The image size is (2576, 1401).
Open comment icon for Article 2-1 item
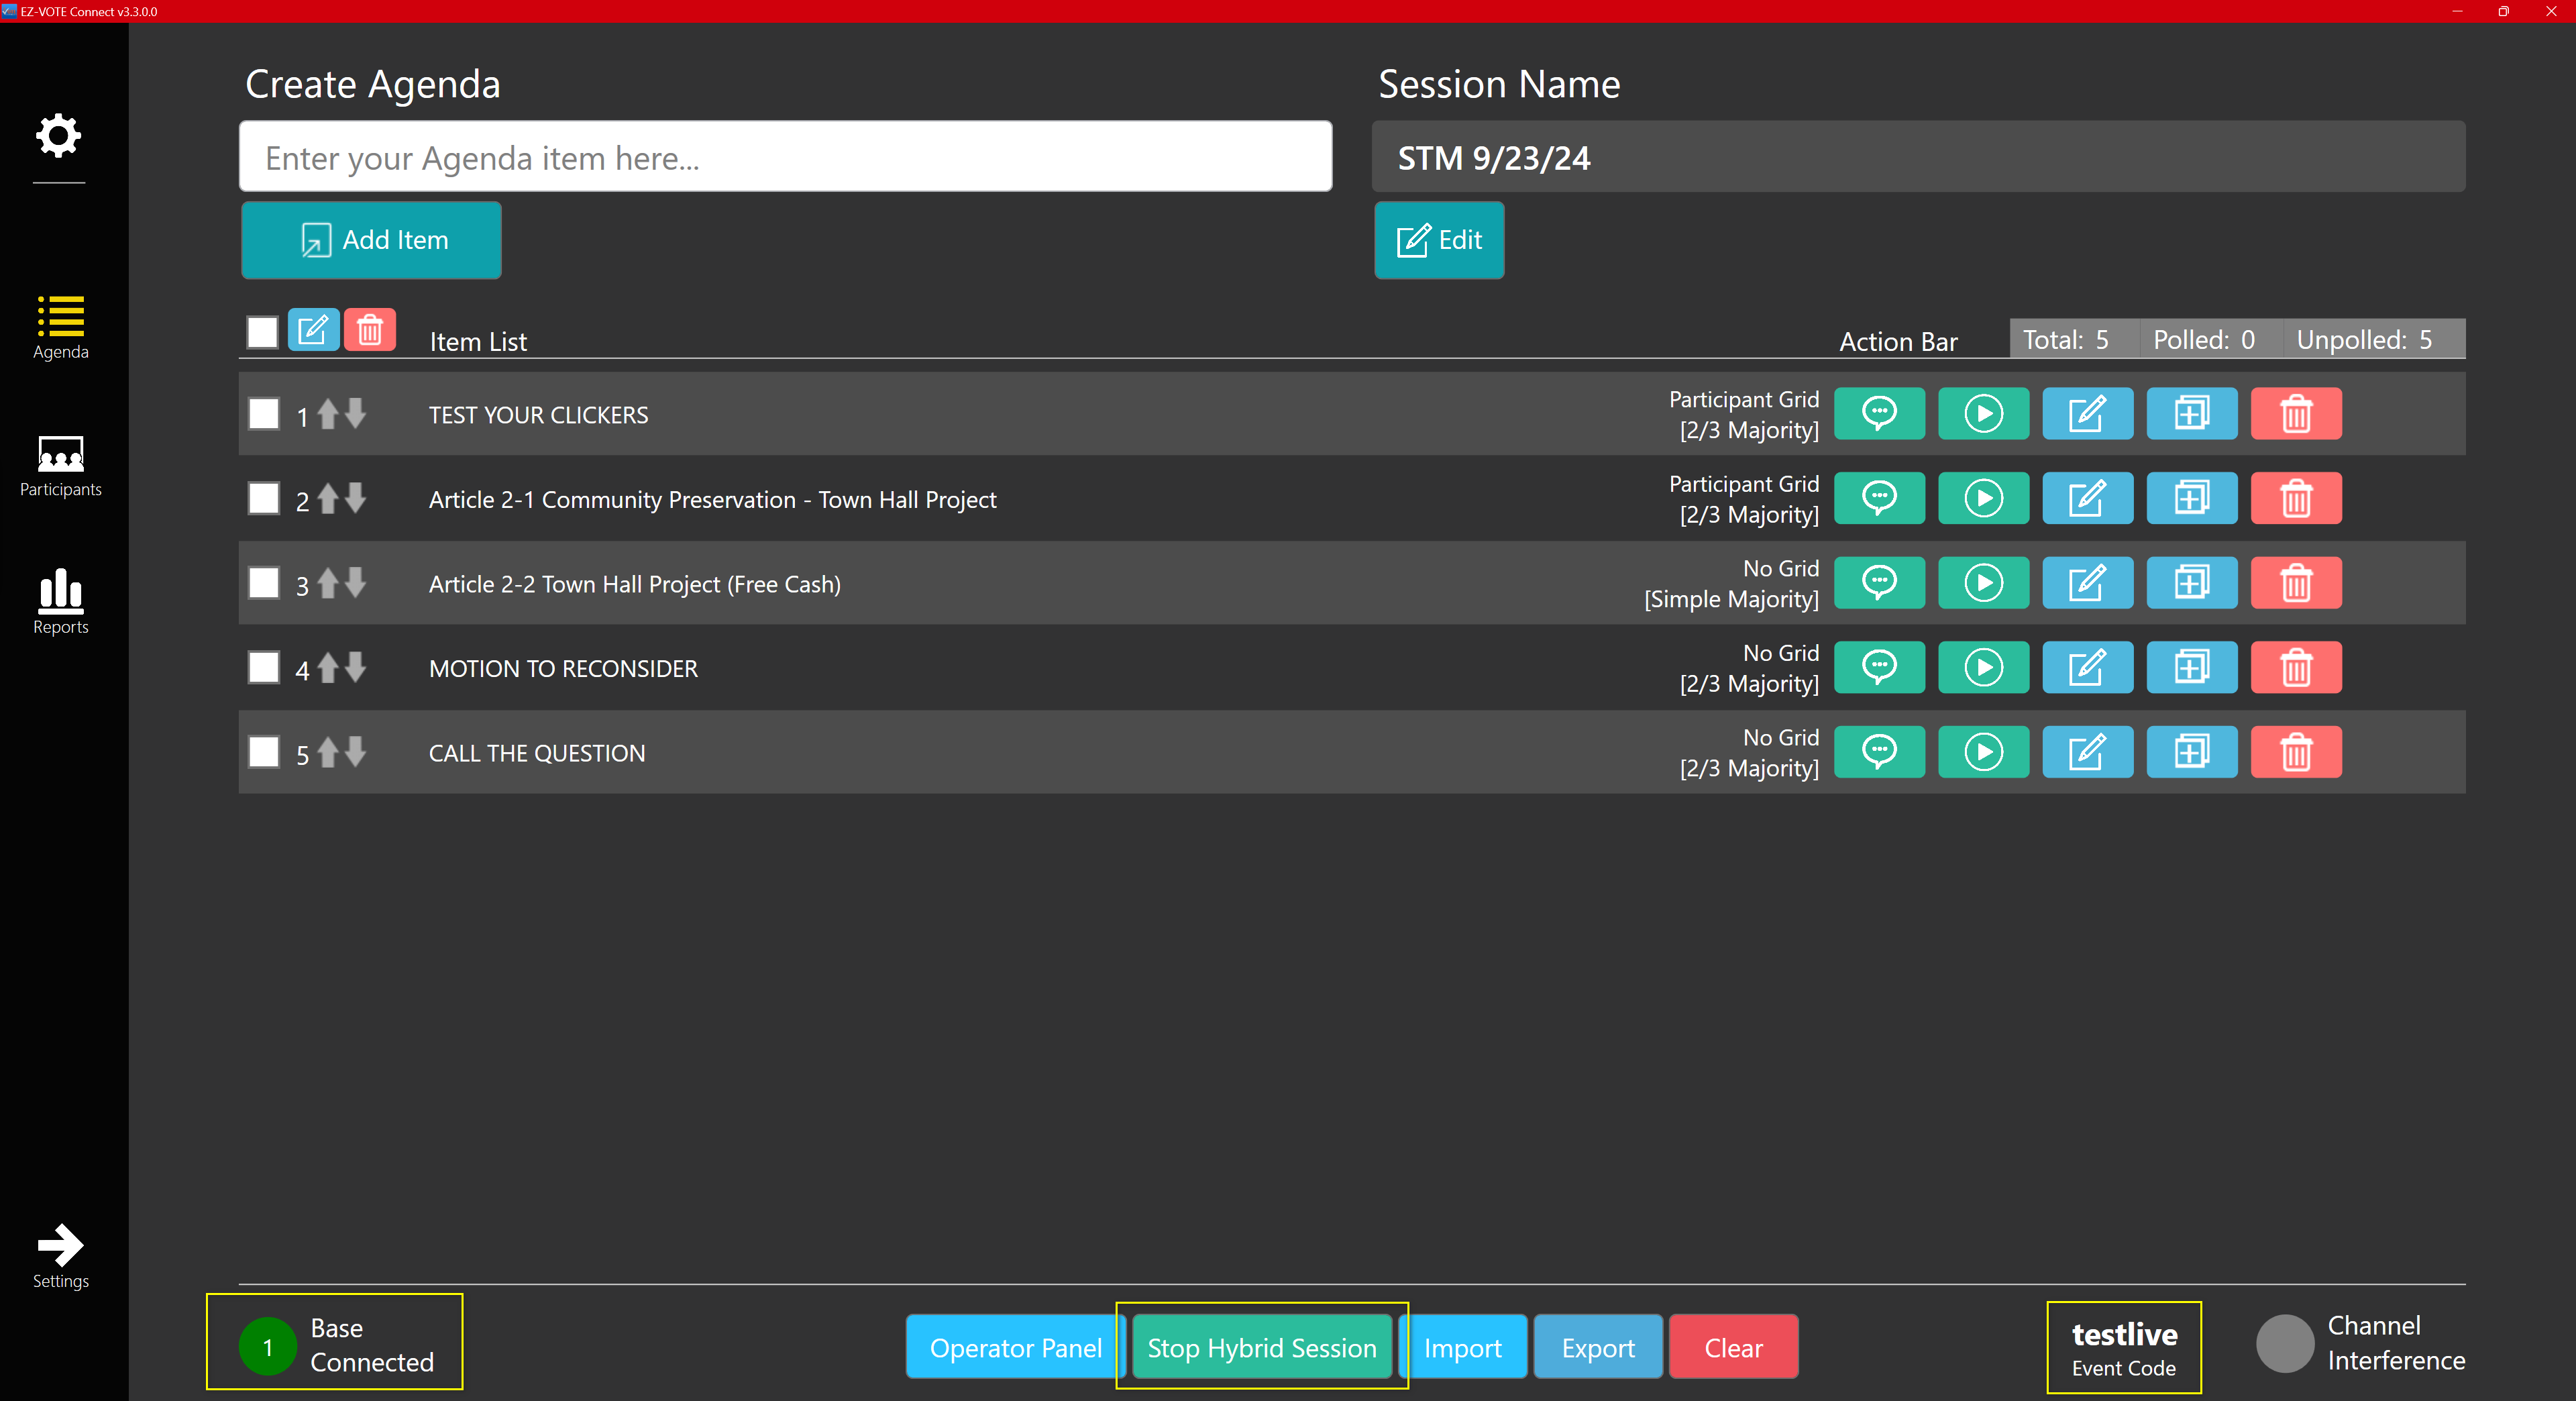1879,498
